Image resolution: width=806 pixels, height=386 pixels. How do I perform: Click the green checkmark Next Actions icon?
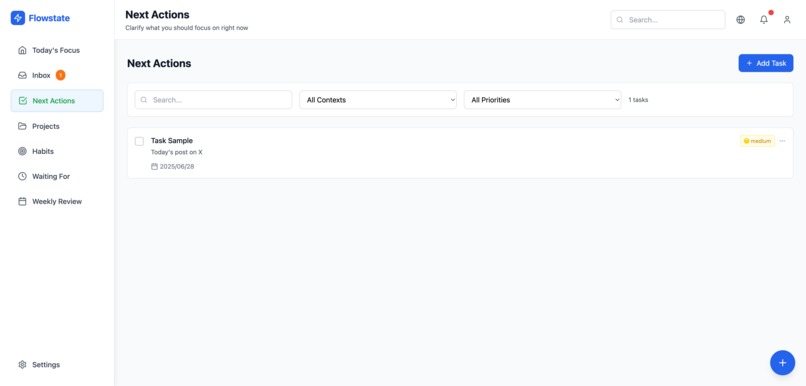coord(23,101)
